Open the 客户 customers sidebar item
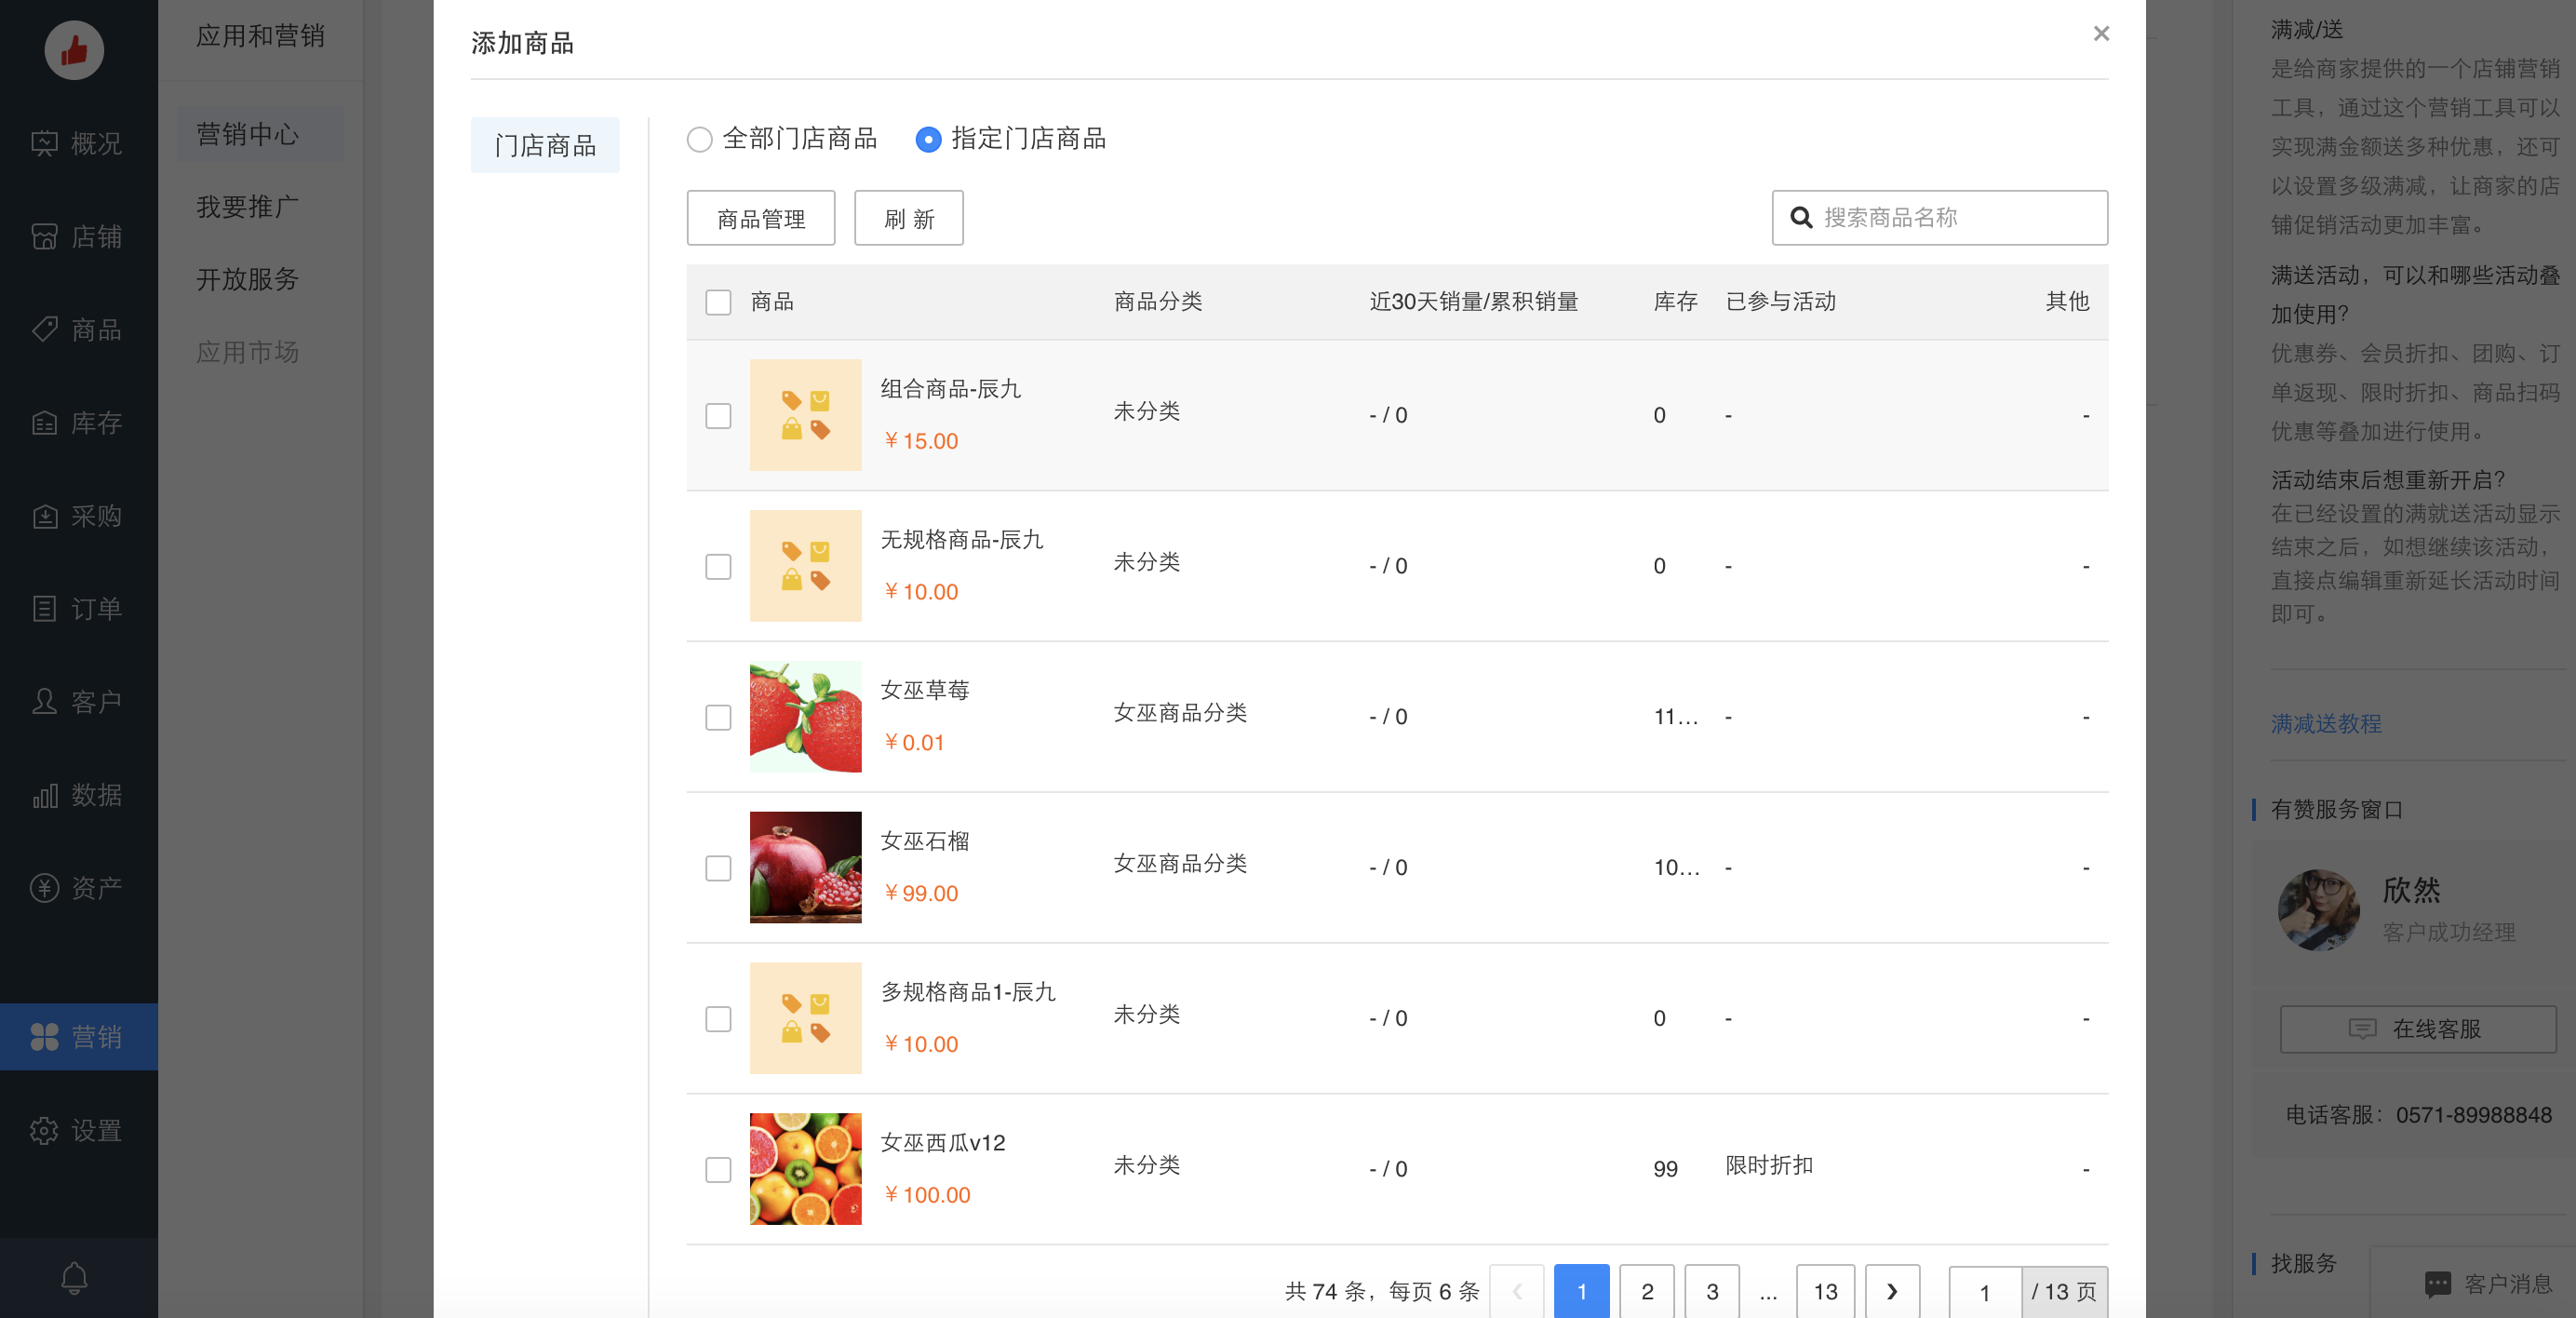 pos(78,701)
